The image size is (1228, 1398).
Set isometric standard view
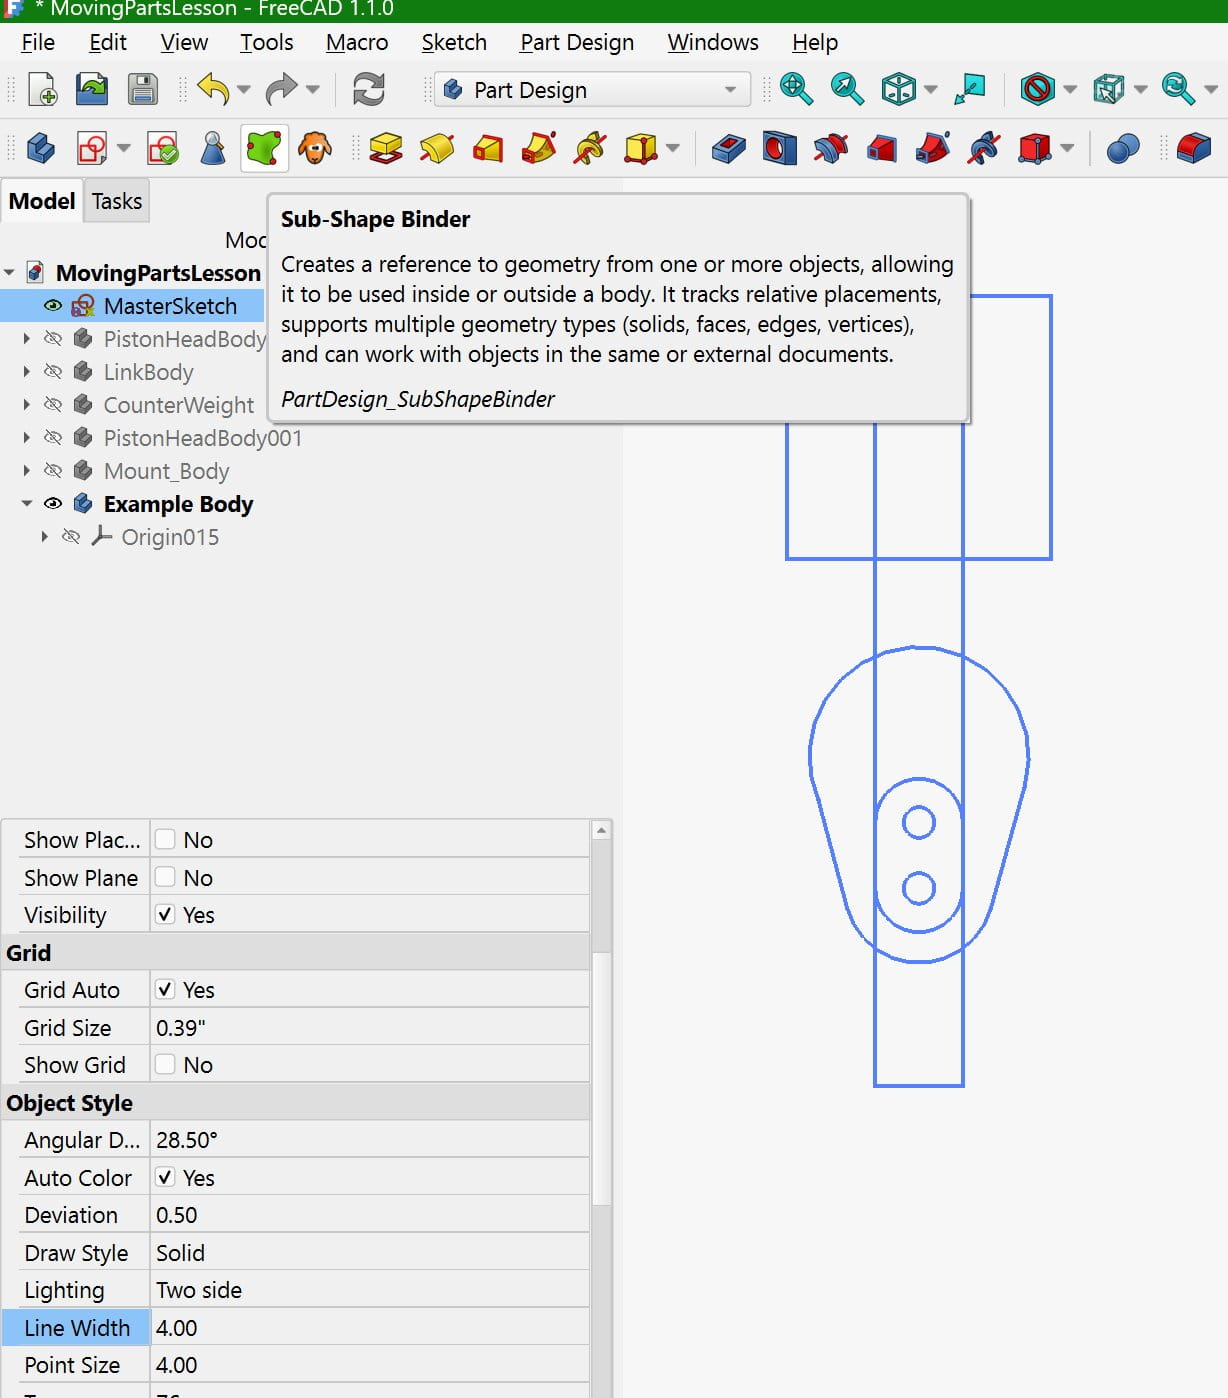[898, 90]
